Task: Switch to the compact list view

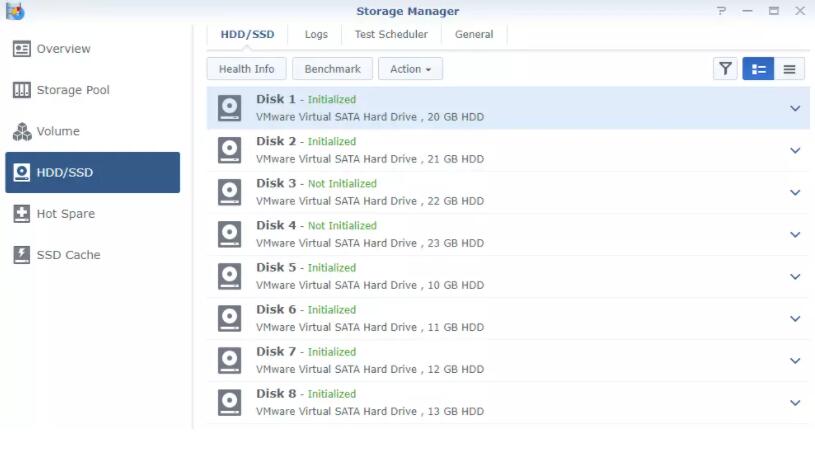Action: pyautogui.click(x=789, y=69)
